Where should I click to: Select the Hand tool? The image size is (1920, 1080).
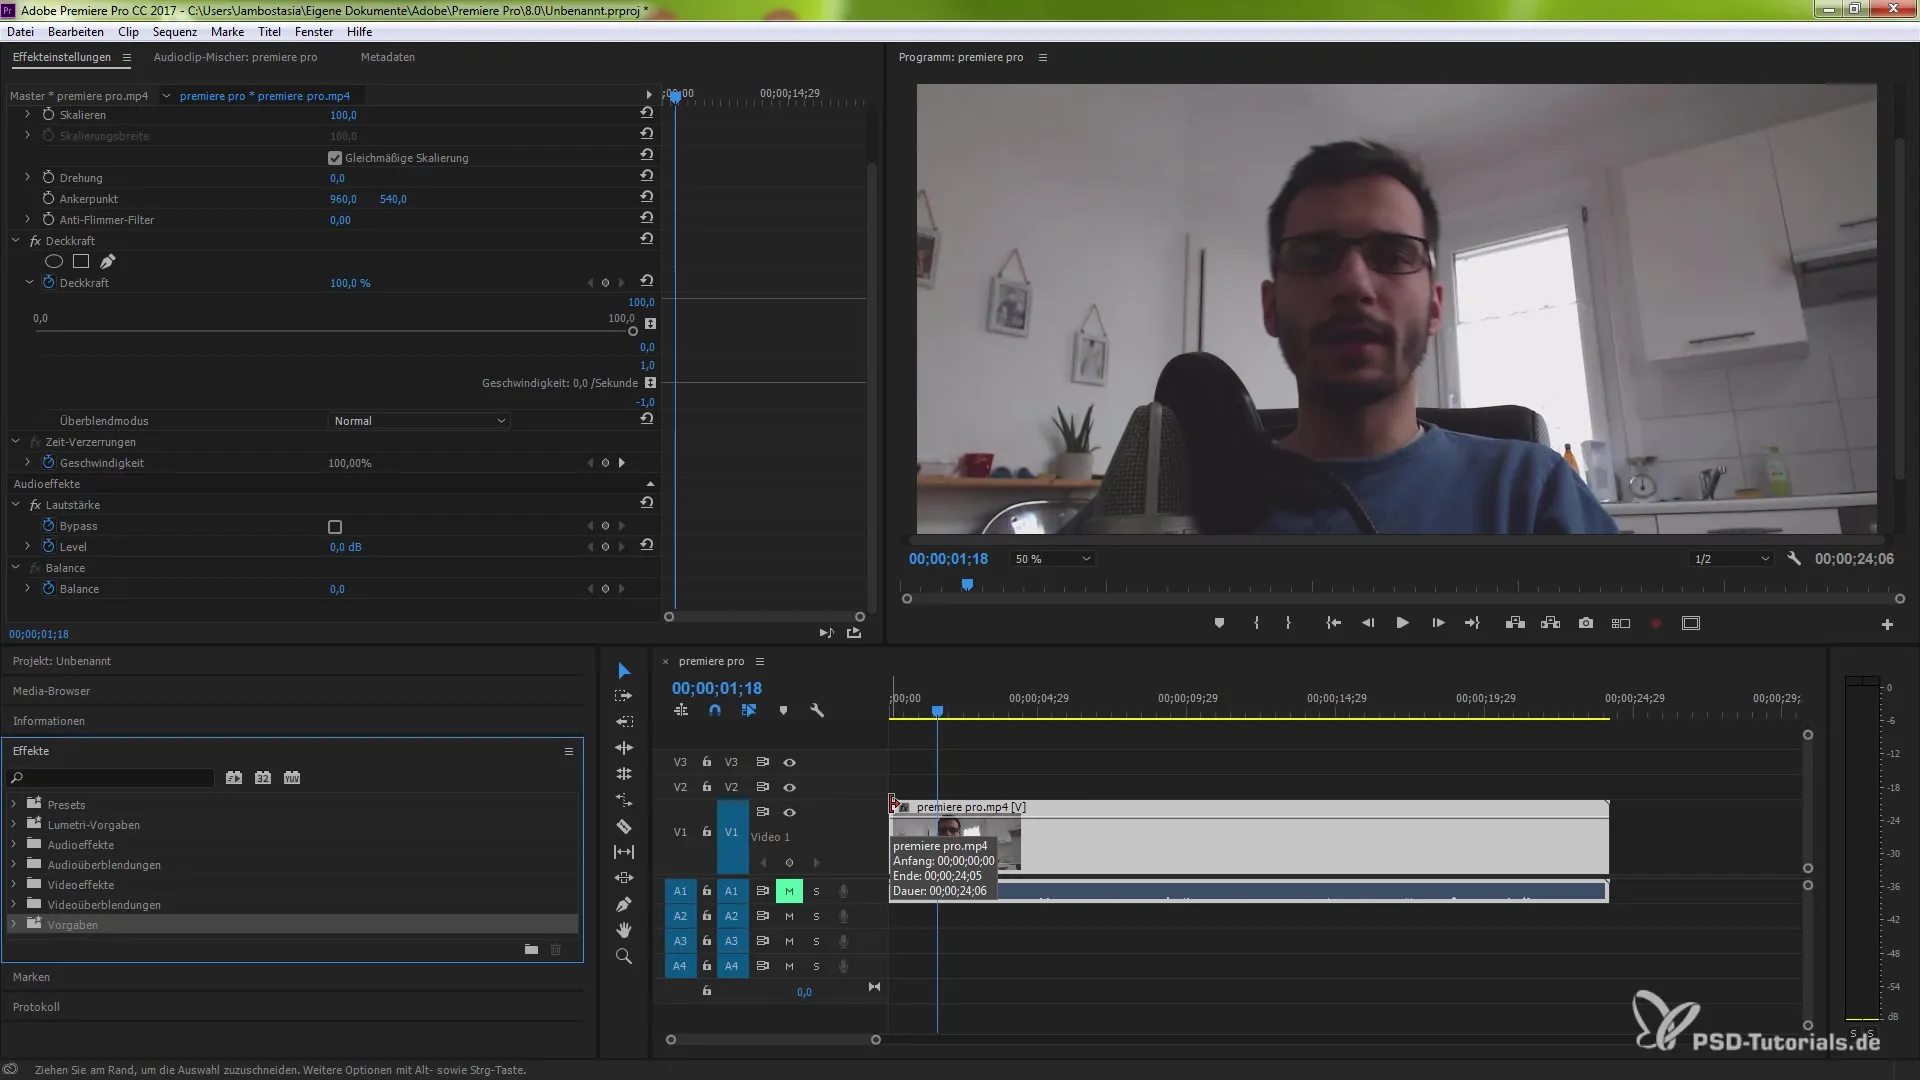point(624,930)
